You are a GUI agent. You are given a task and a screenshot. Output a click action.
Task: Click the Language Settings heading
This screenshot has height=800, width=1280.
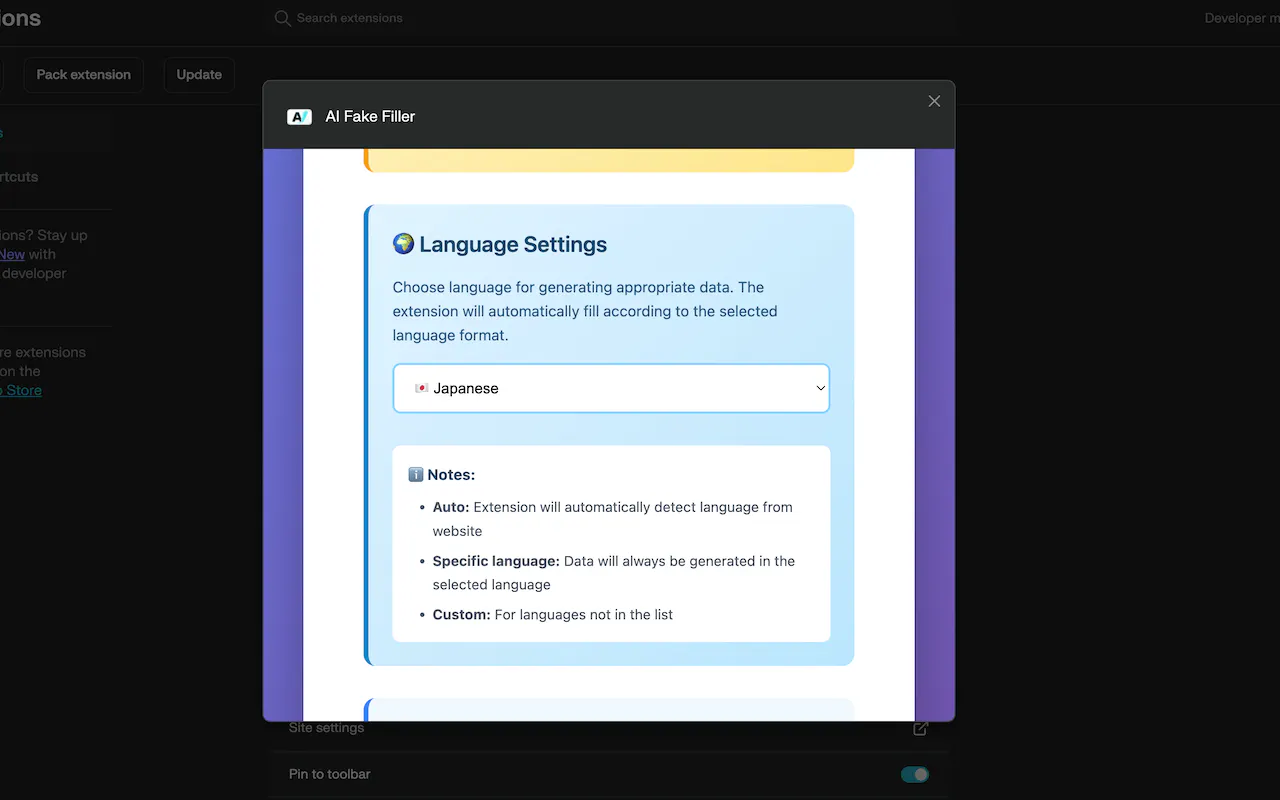513,244
